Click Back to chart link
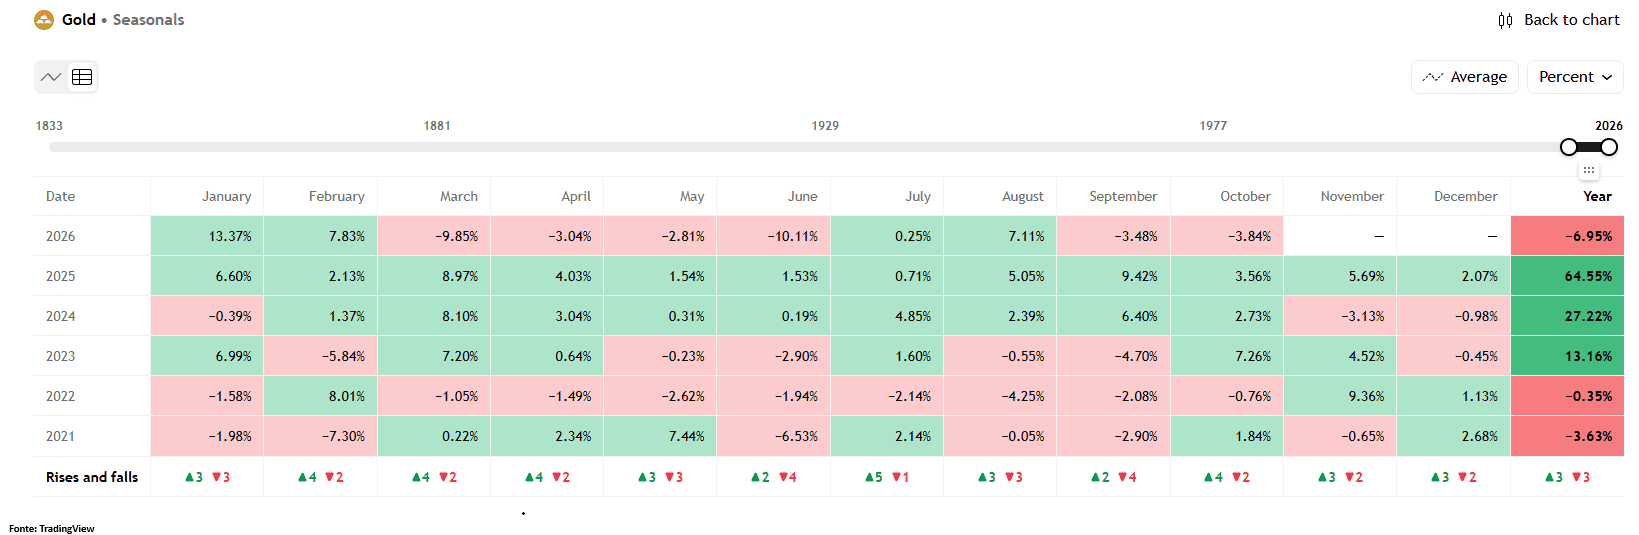 pyautogui.click(x=1558, y=20)
